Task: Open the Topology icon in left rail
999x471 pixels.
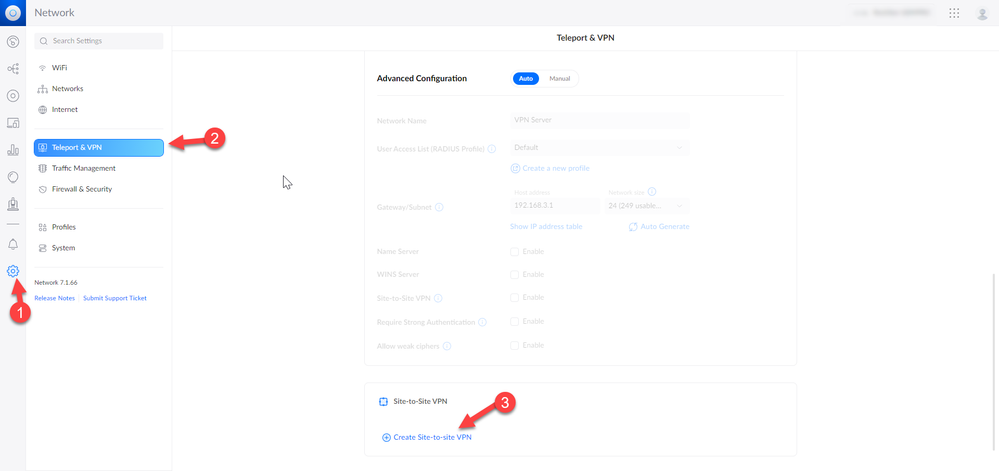Action: (x=13, y=69)
